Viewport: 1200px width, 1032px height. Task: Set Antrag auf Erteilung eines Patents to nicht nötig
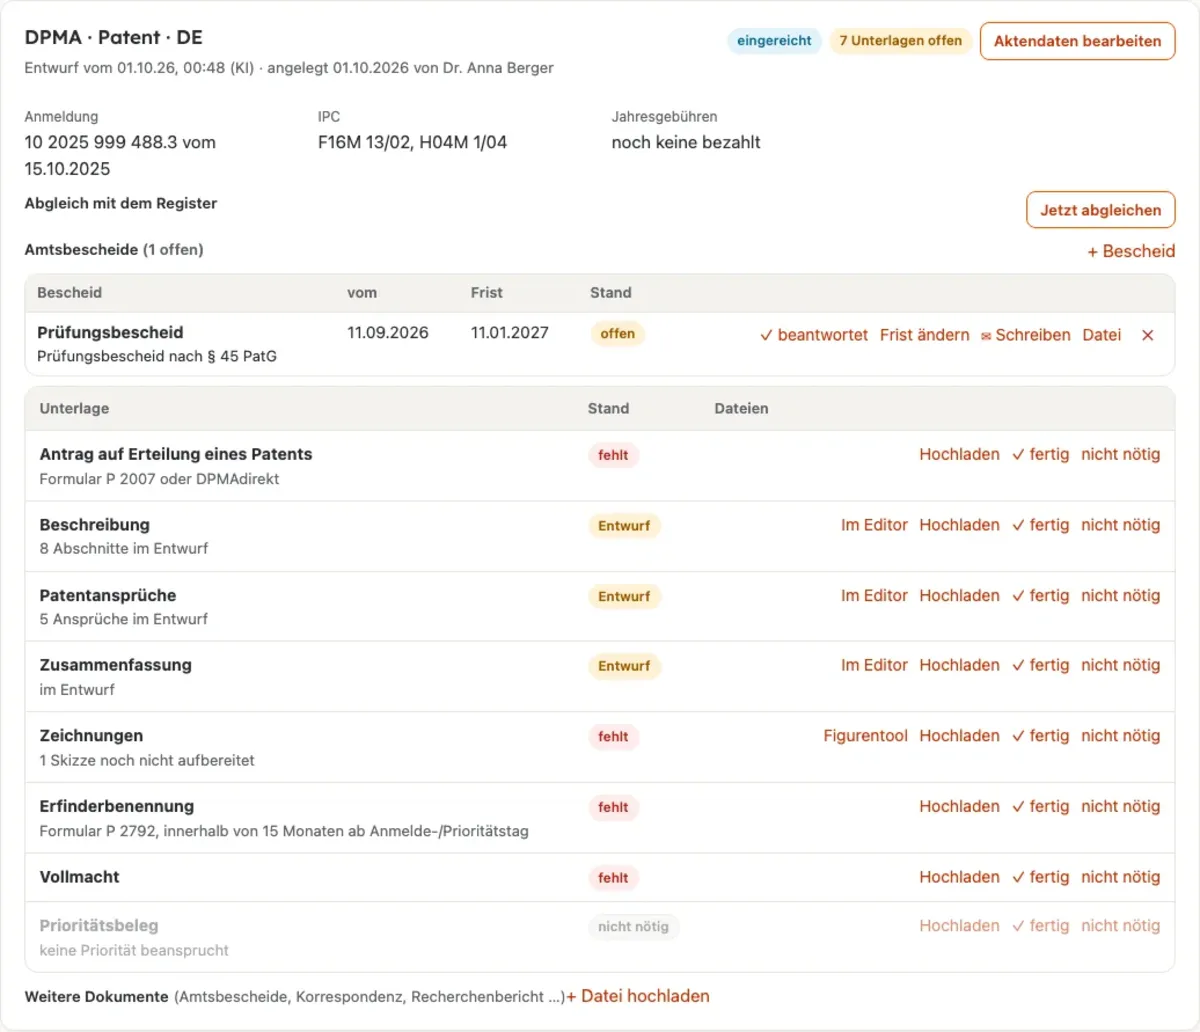1121,454
